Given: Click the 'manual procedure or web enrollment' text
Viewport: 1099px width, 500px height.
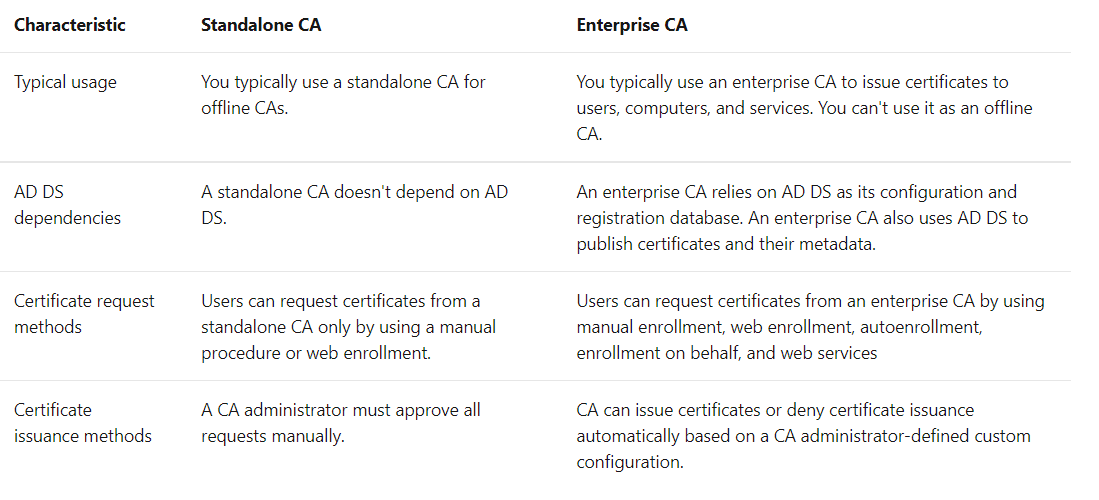Looking at the screenshot, I should [316, 353].
